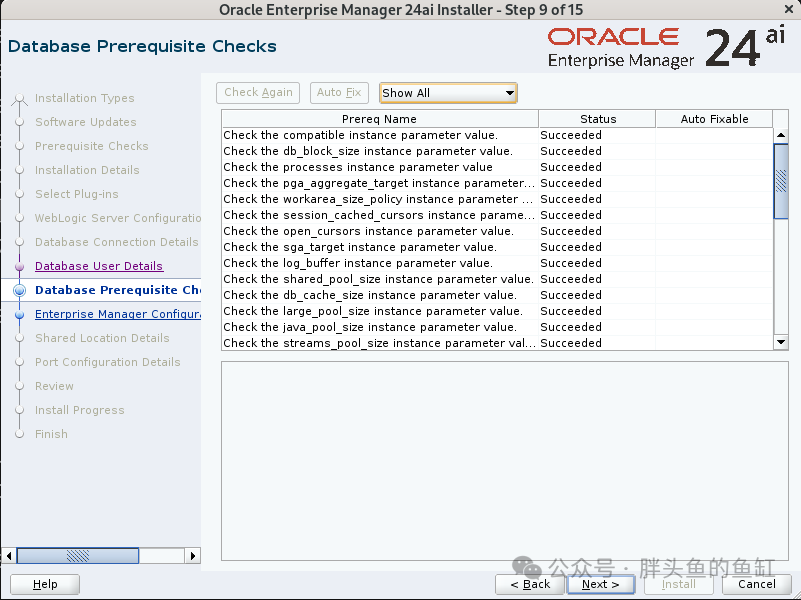This screenshot has height=600, width=801.
Task: Select the Database Prerequisite Checks step
Action: (x=118, y=290)
